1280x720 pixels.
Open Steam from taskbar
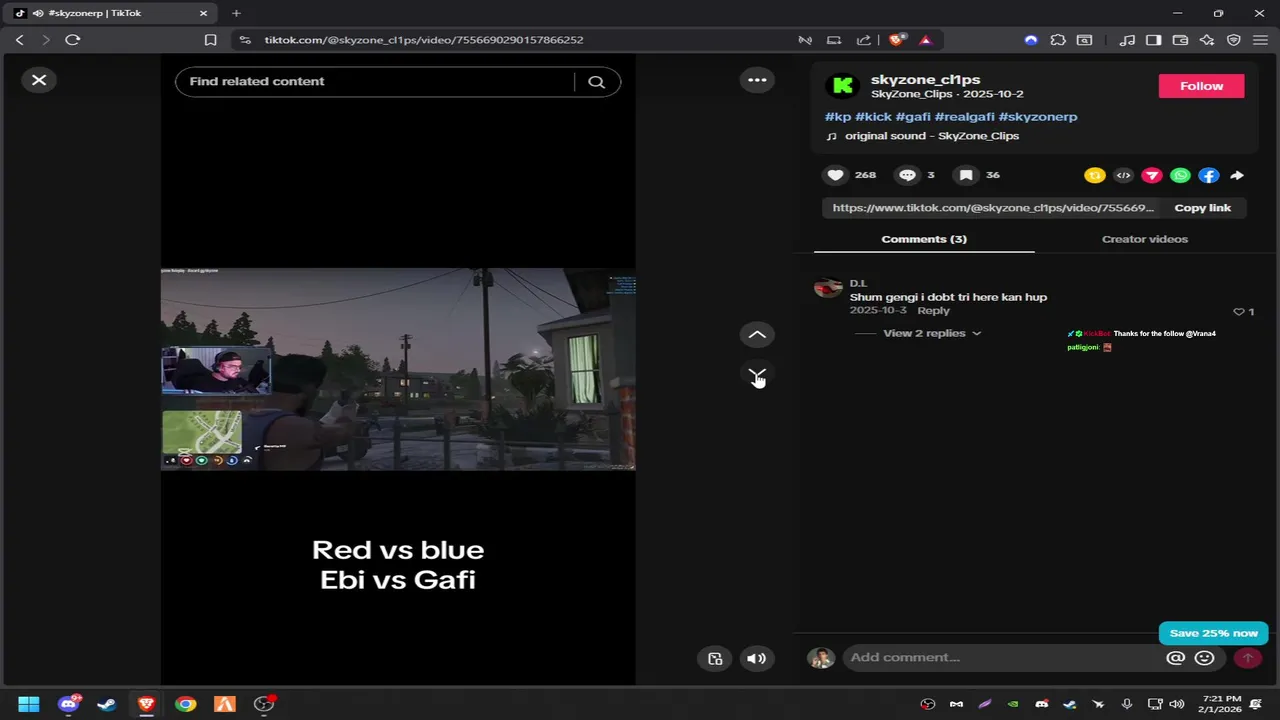point(107,704)
